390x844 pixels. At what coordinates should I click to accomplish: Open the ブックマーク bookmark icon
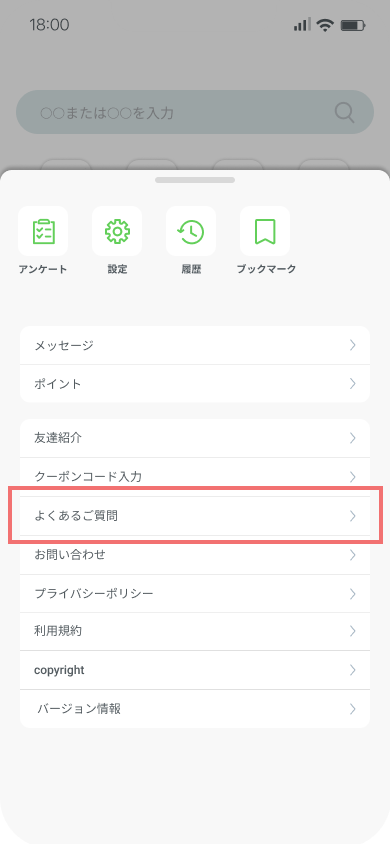pyautogui.click(x=265, y=231)
